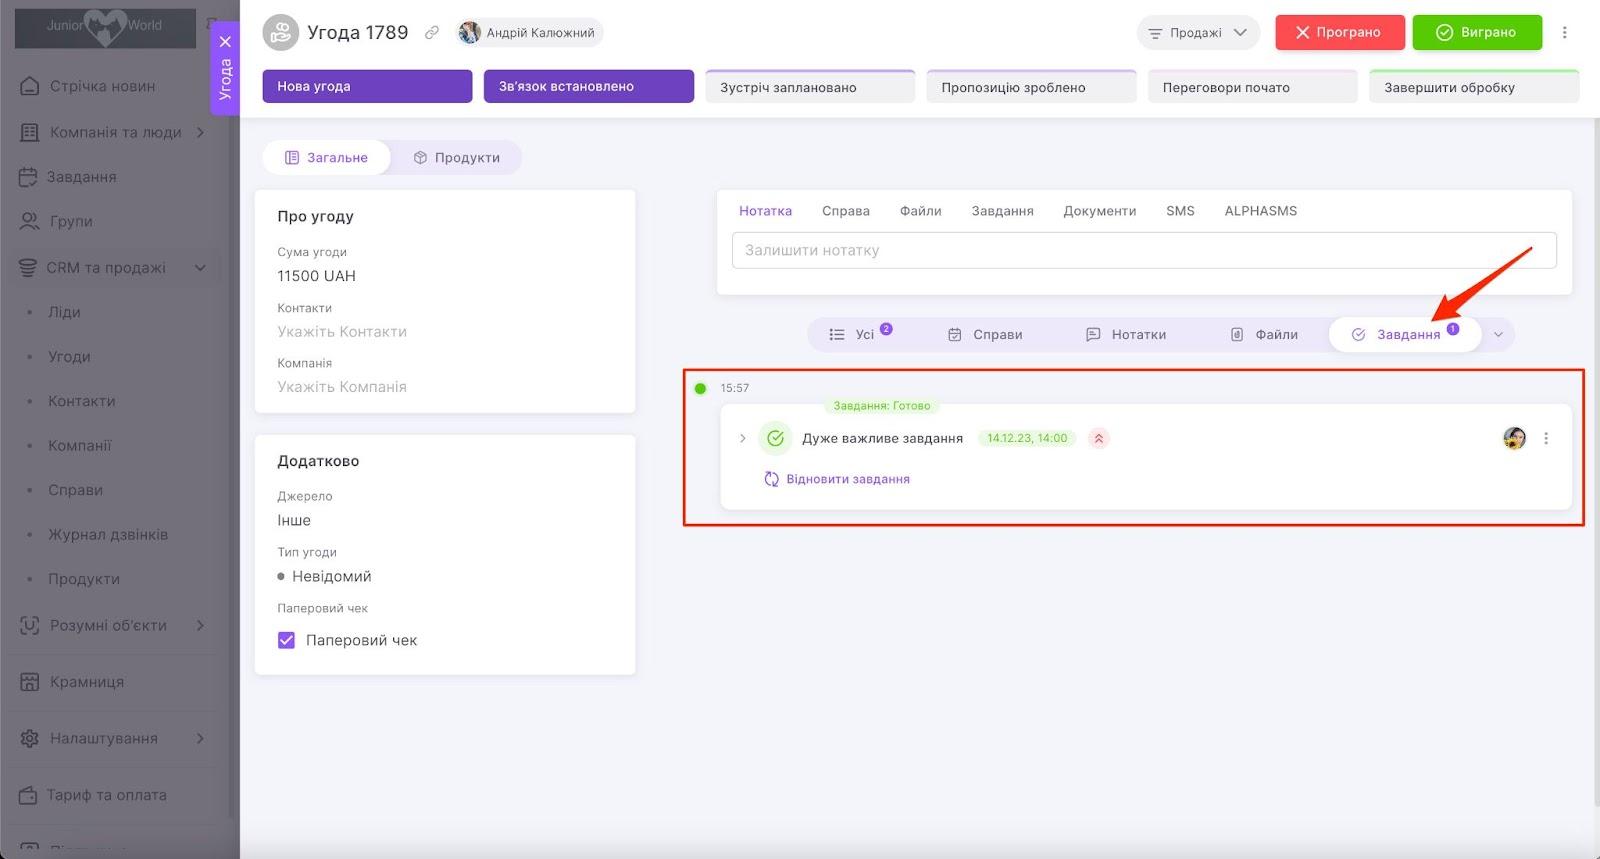
Task: Set stage to Зустріч заплановано
Action: 809,87
